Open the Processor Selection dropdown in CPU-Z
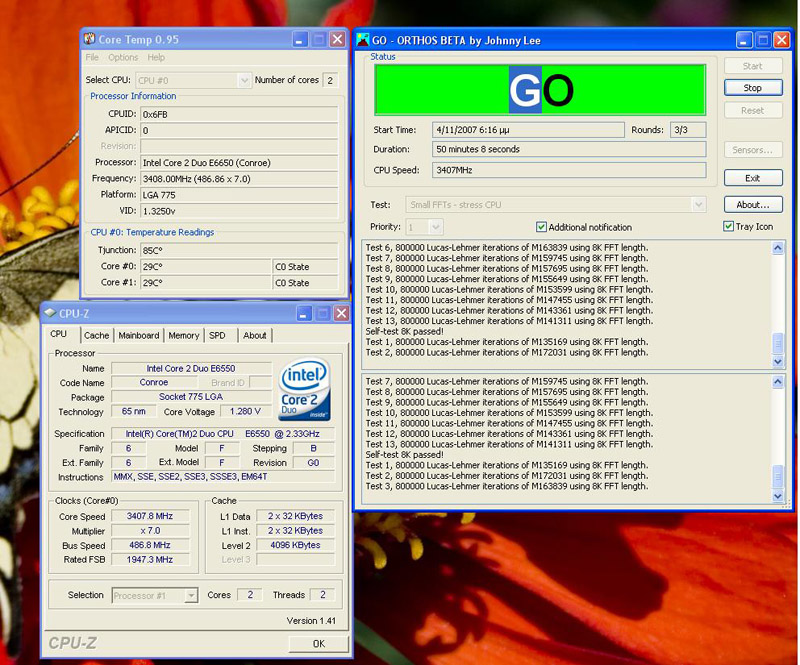 191,595
